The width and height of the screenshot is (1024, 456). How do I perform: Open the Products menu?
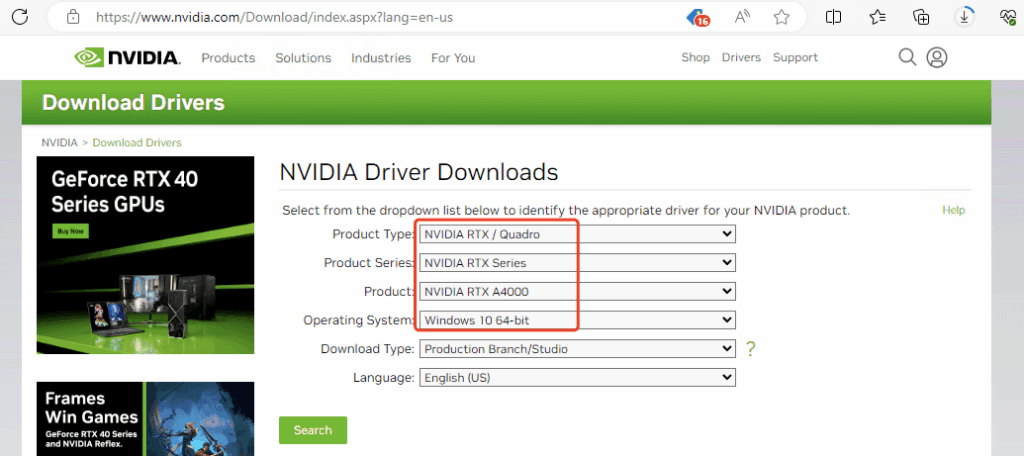(228, 57)
